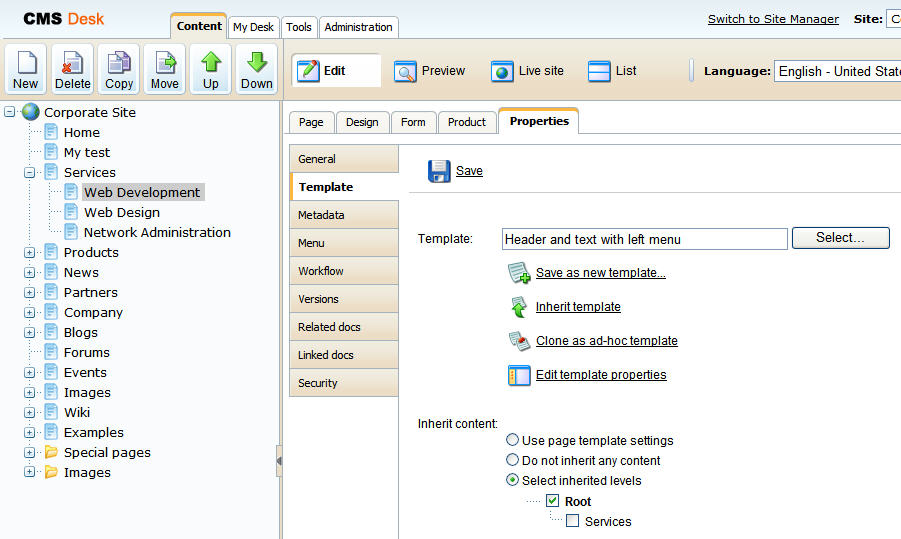
Task: Open the Language dropdown
Action: [x=837, y=71]
